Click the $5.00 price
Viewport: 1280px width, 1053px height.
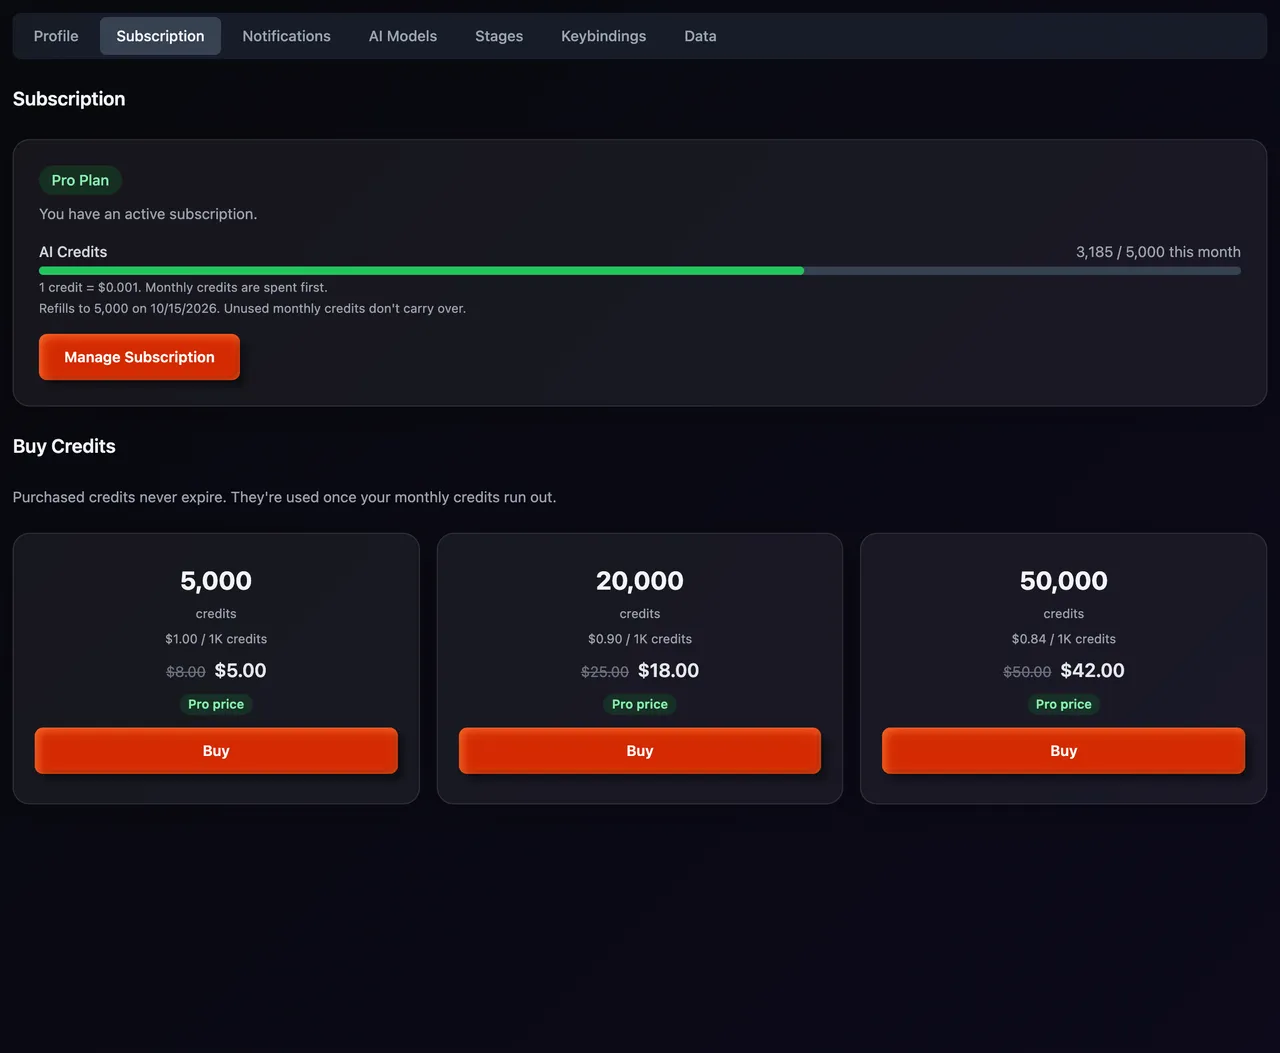point(241,671)
